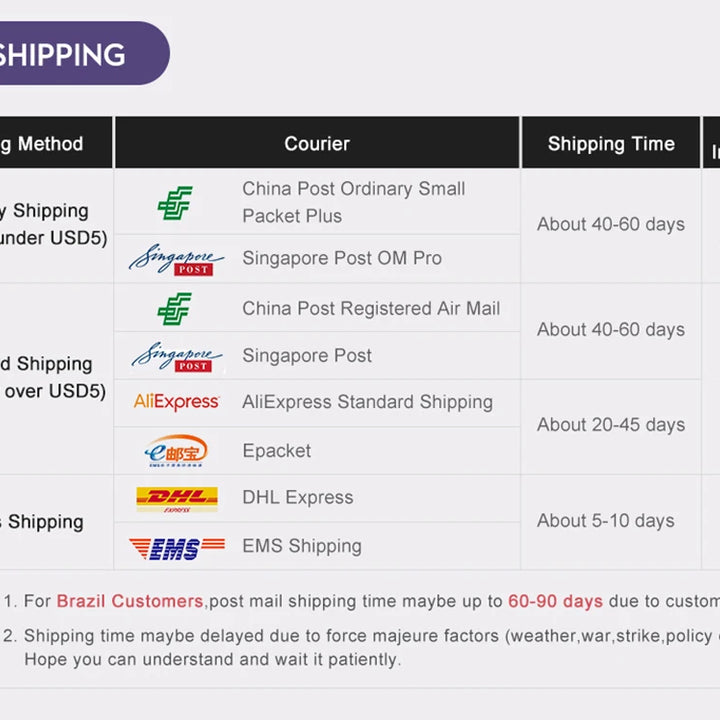The width and height of the screenshot is (720, 720).
Task: Click the Singapore Post OM Pro label
Action: pyautogui.click(x=342, y=258)
